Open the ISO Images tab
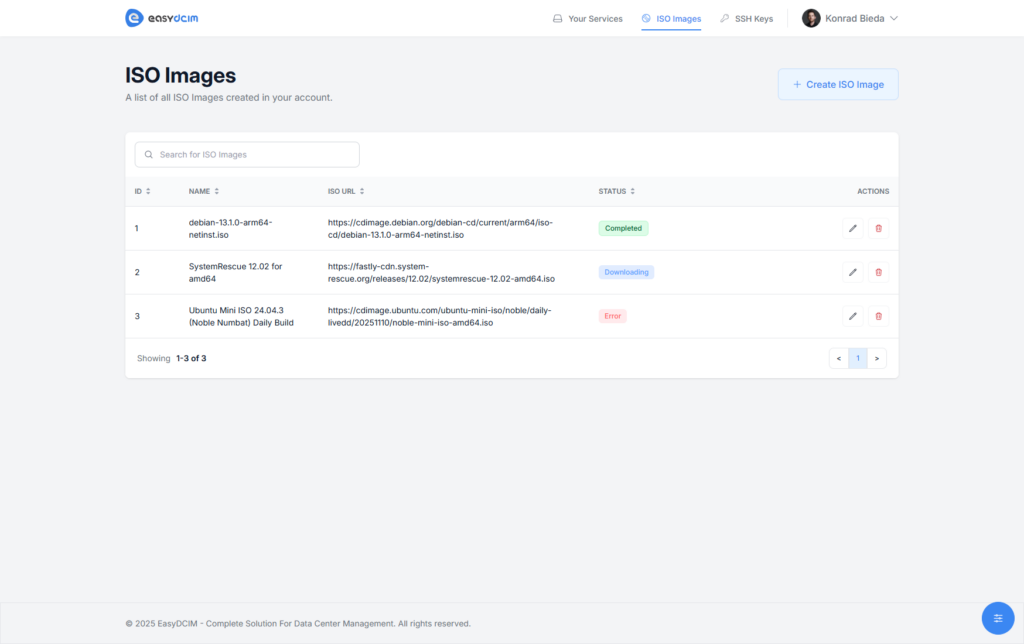The height and width of the screenshot is (644, 1024). pos(671,17)
